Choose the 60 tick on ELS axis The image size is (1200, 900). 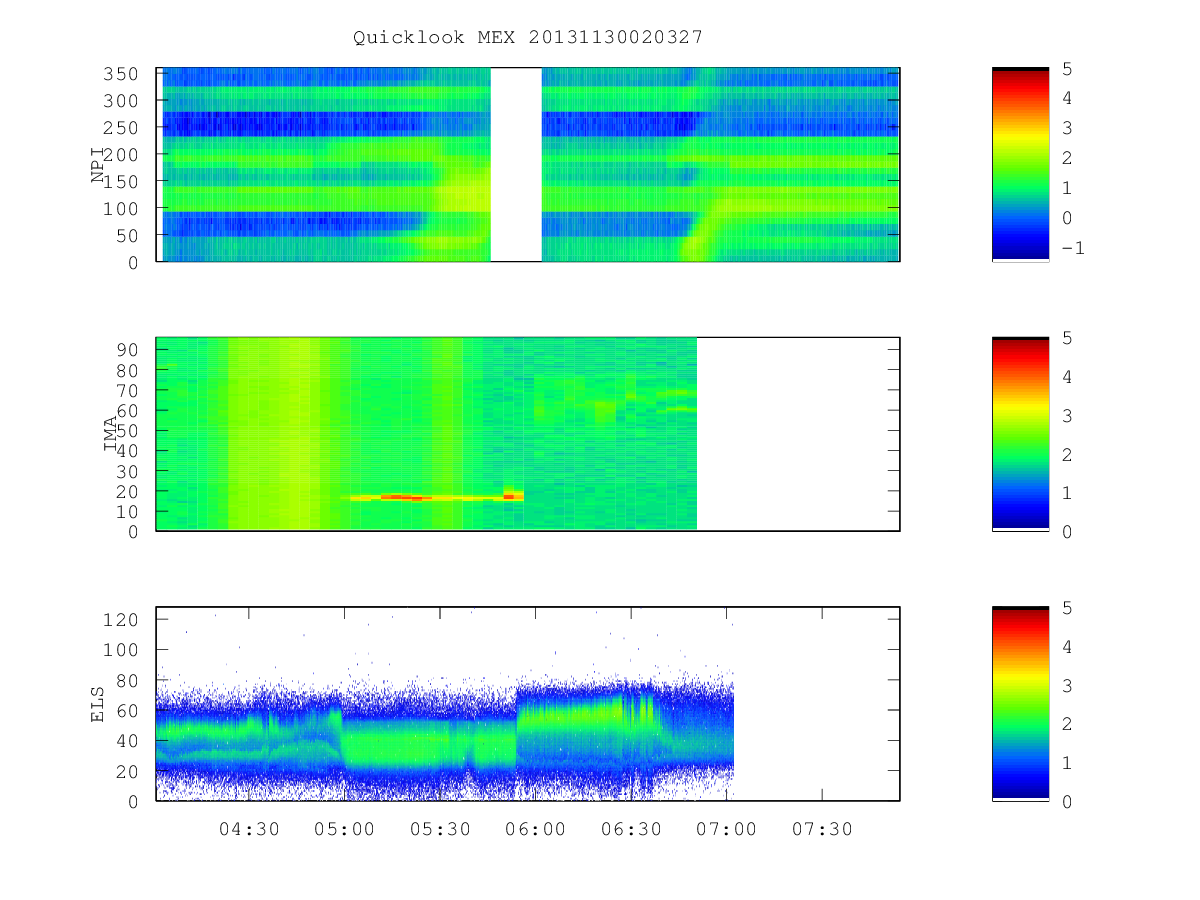[x=127, y=710]
